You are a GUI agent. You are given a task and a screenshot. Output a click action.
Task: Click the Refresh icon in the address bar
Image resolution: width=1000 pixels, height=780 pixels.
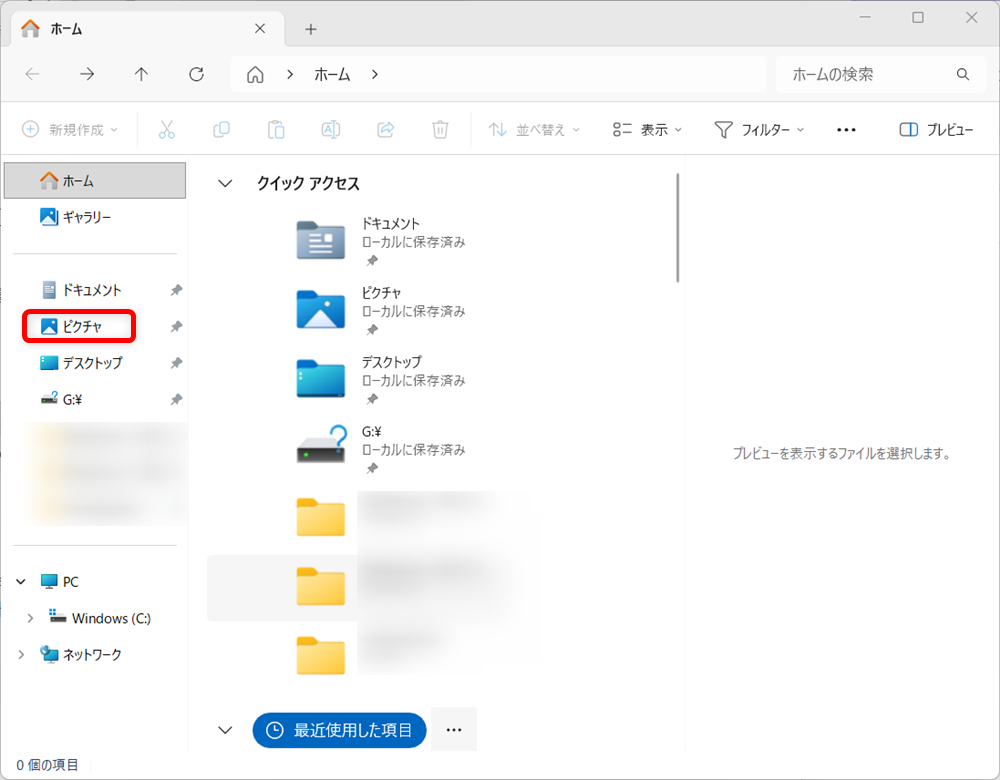tap(196, 74)
